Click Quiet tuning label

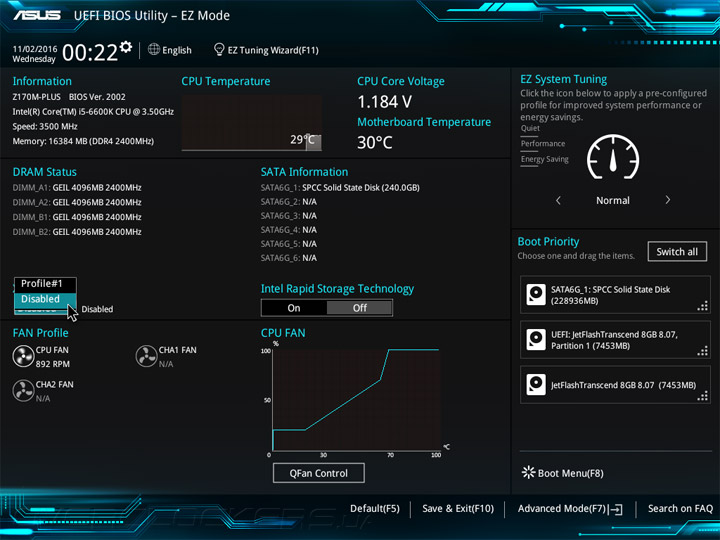[530, 128]
